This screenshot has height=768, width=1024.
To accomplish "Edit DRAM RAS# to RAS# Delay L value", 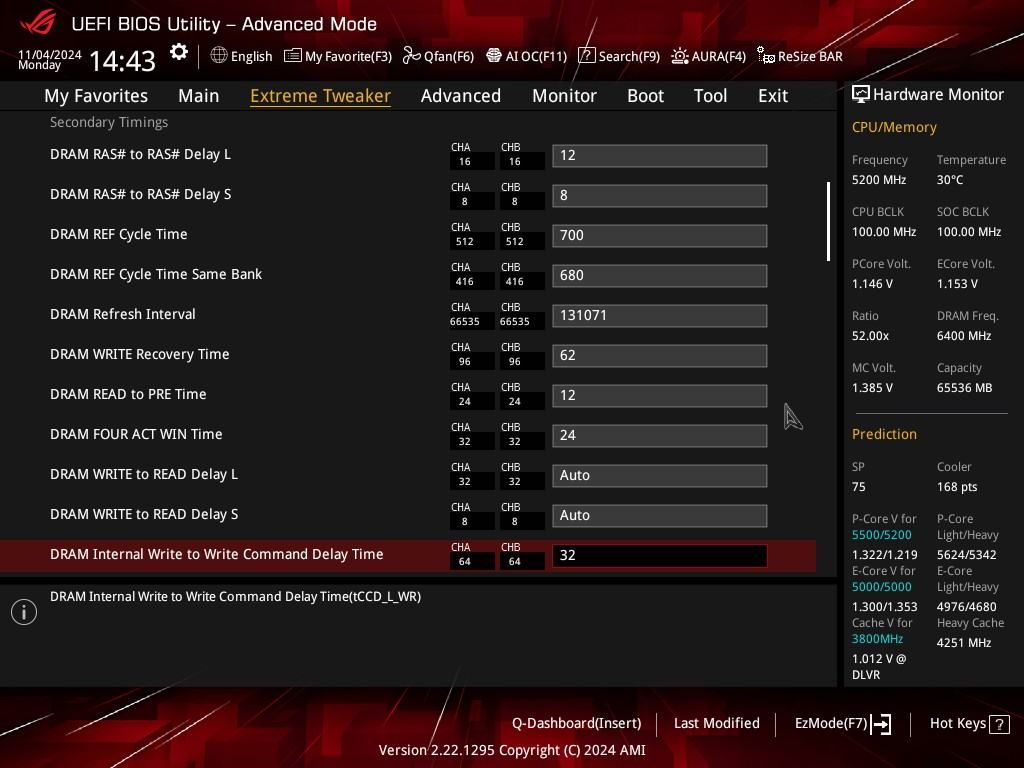I will [660, 155].
